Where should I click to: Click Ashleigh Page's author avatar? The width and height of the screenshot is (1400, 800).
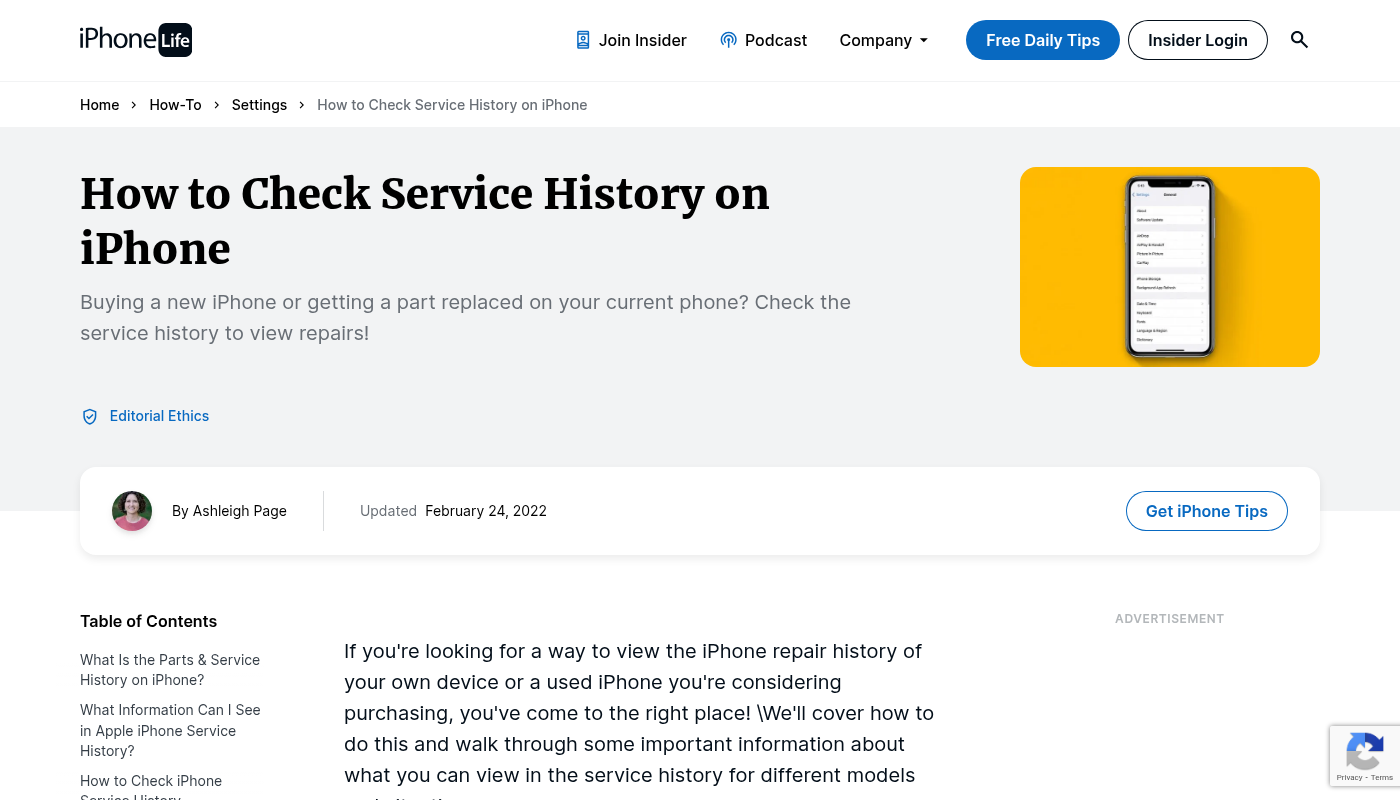(132, 511)
